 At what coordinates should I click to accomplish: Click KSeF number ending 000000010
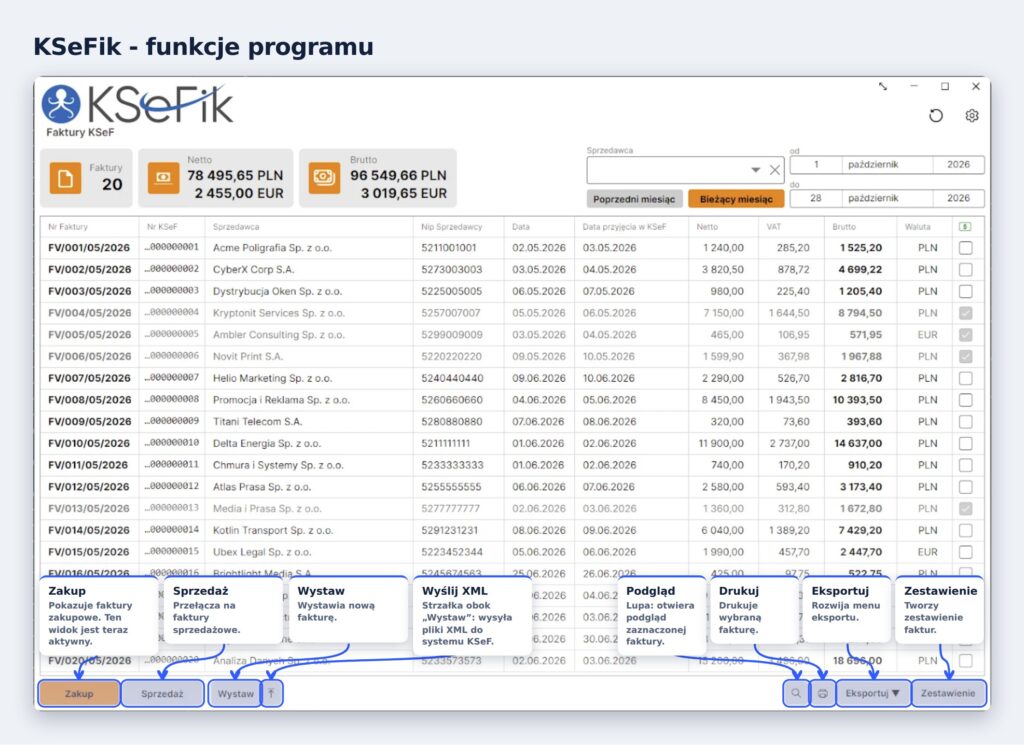pyautogui.click(x=172, y=443)
